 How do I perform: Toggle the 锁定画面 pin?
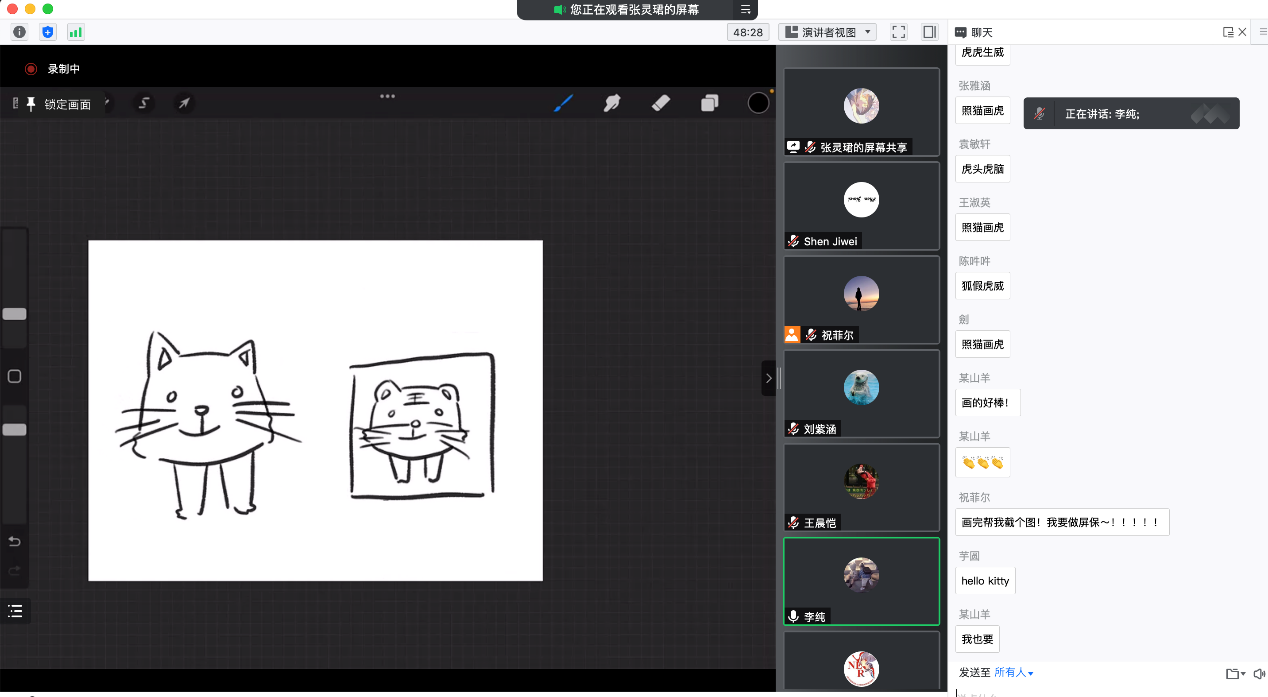pyautogui.click(x=31, y=104)
